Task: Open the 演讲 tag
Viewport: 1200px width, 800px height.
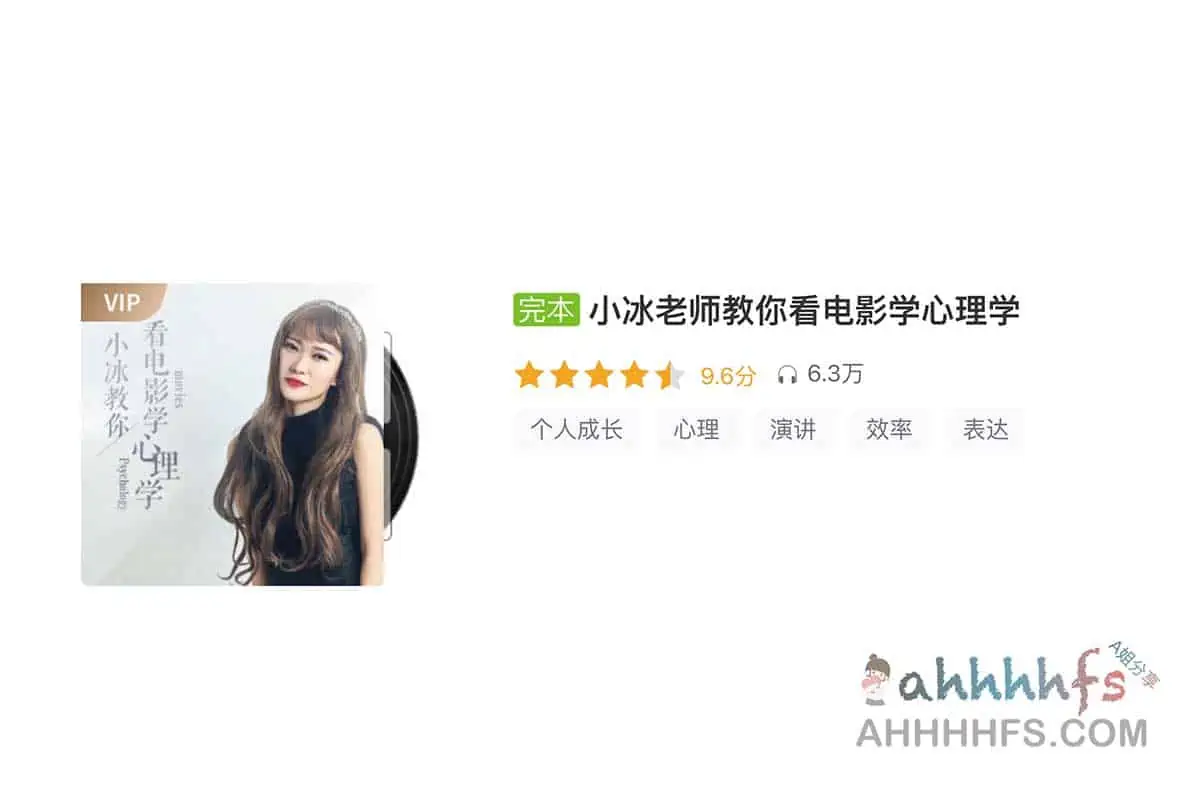Action: coord(793,430)
